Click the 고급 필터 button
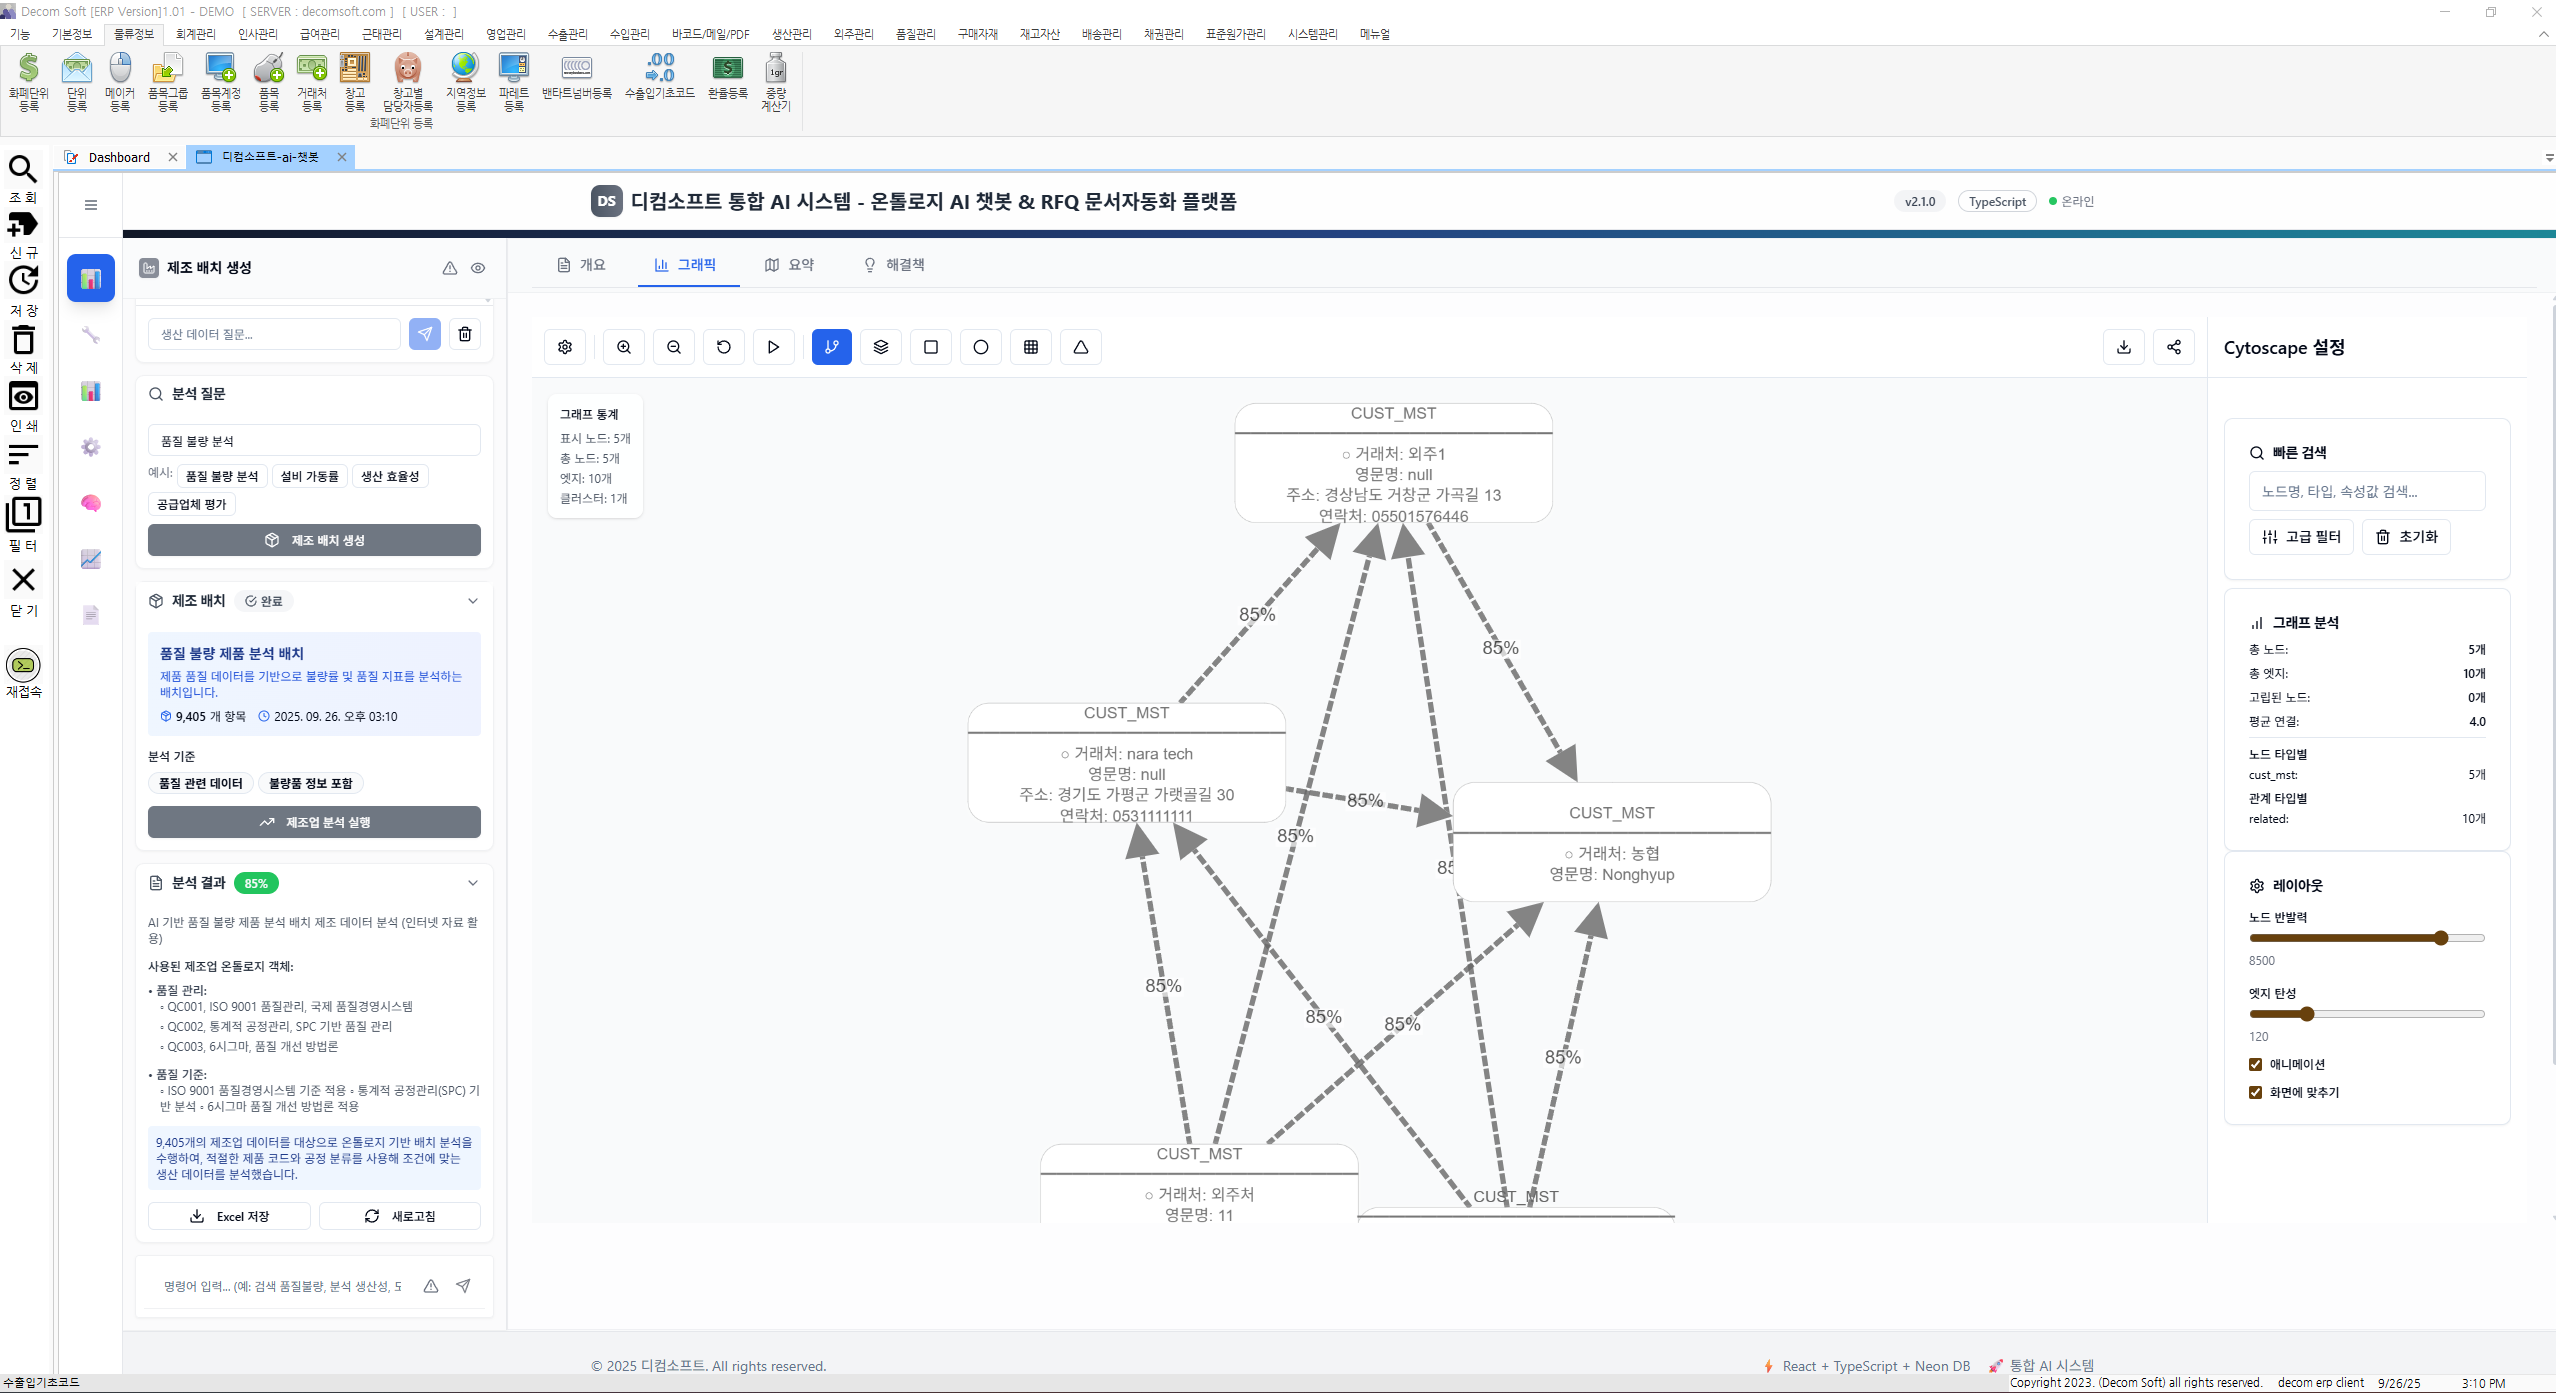The width and height of the screenshot is (2556, 1393). (x=2301, y=537)
